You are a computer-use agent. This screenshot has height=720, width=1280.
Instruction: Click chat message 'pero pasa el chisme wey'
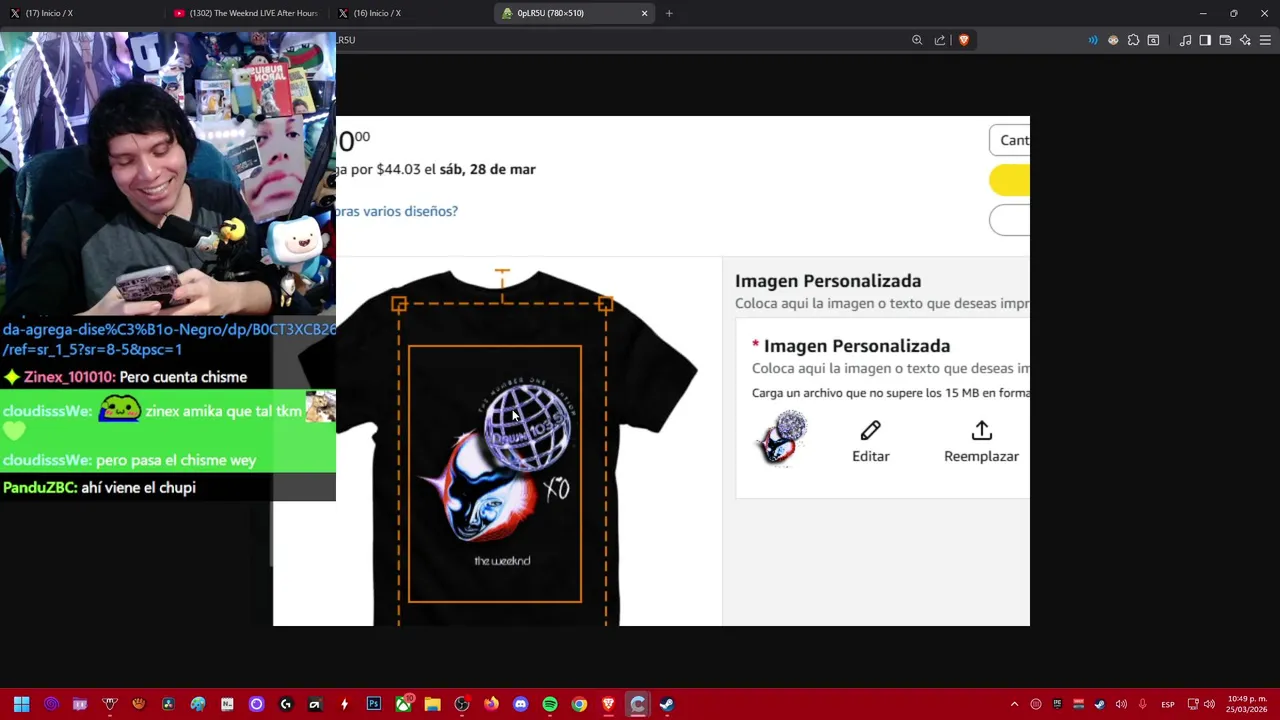pos(176,460)
